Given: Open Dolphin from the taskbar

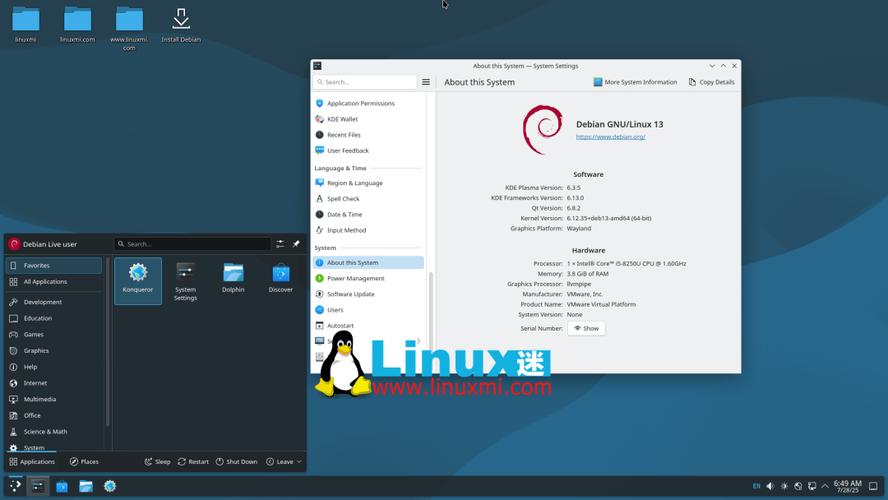Looking at the screenshot, I should click(x=86, y=486).
